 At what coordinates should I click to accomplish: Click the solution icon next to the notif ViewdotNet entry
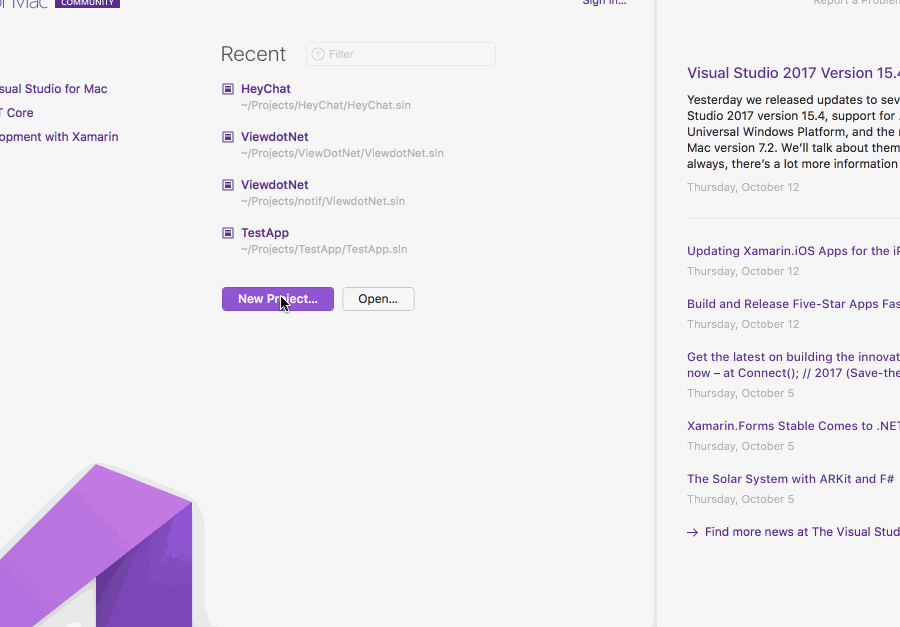tap(227, 185)
